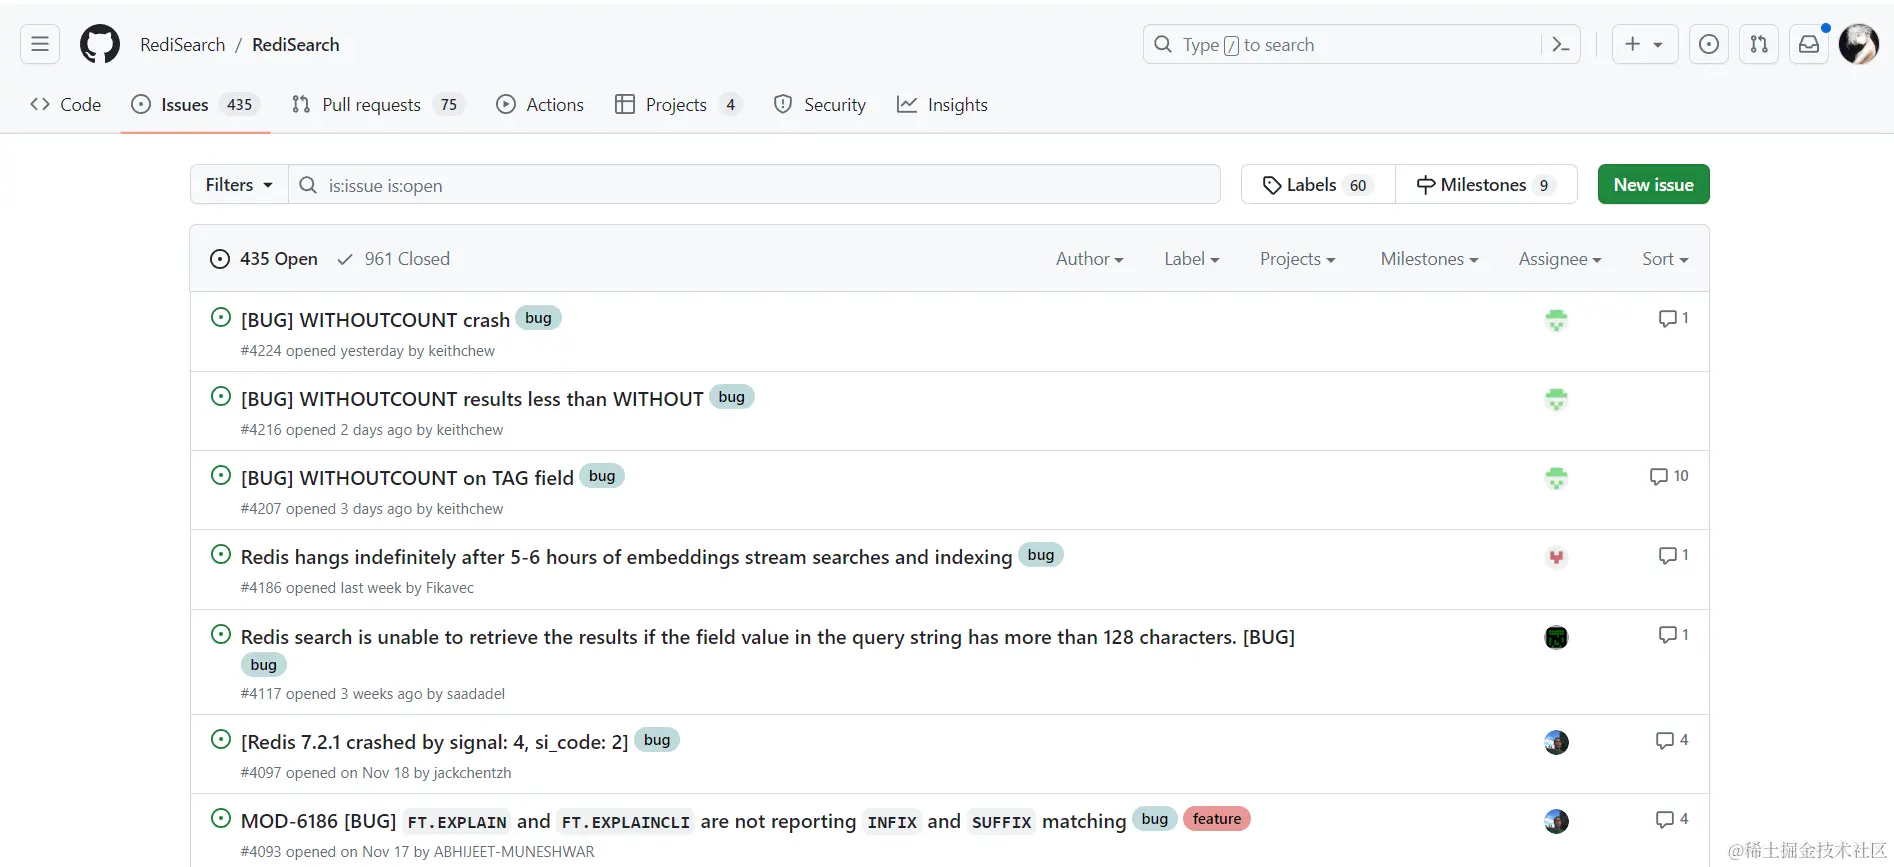Screen dimensions: 1894x867
Task: Open assignee avatar on Redis hangs issue
Action: click(x=1556, y=557)
